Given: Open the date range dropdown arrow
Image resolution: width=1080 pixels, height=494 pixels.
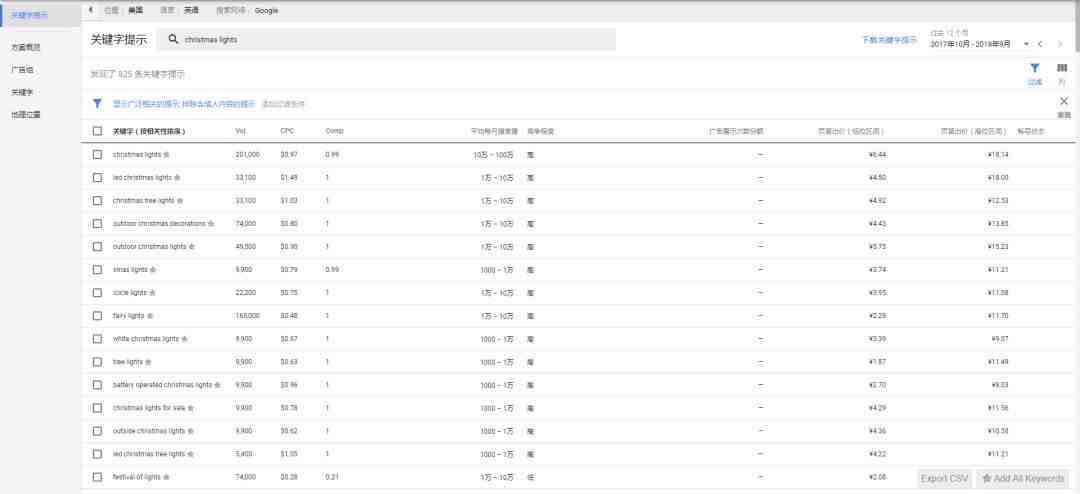Looking at the screenshot, I should (1026, 44).
